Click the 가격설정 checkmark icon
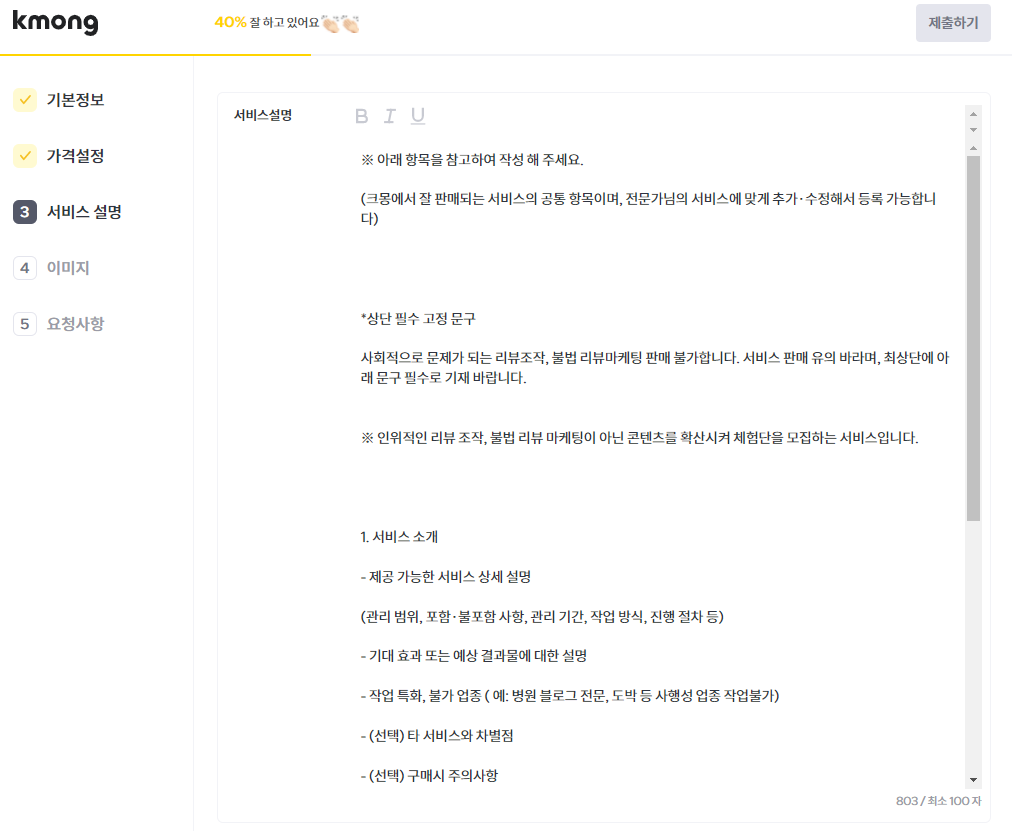 pos(25,155)
